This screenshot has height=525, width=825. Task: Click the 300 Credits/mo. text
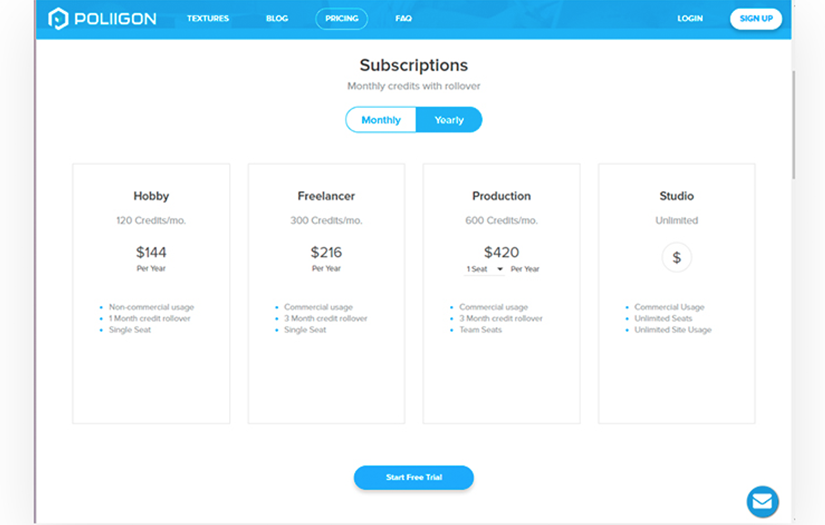pyautogui.click(x=326, y=220)
